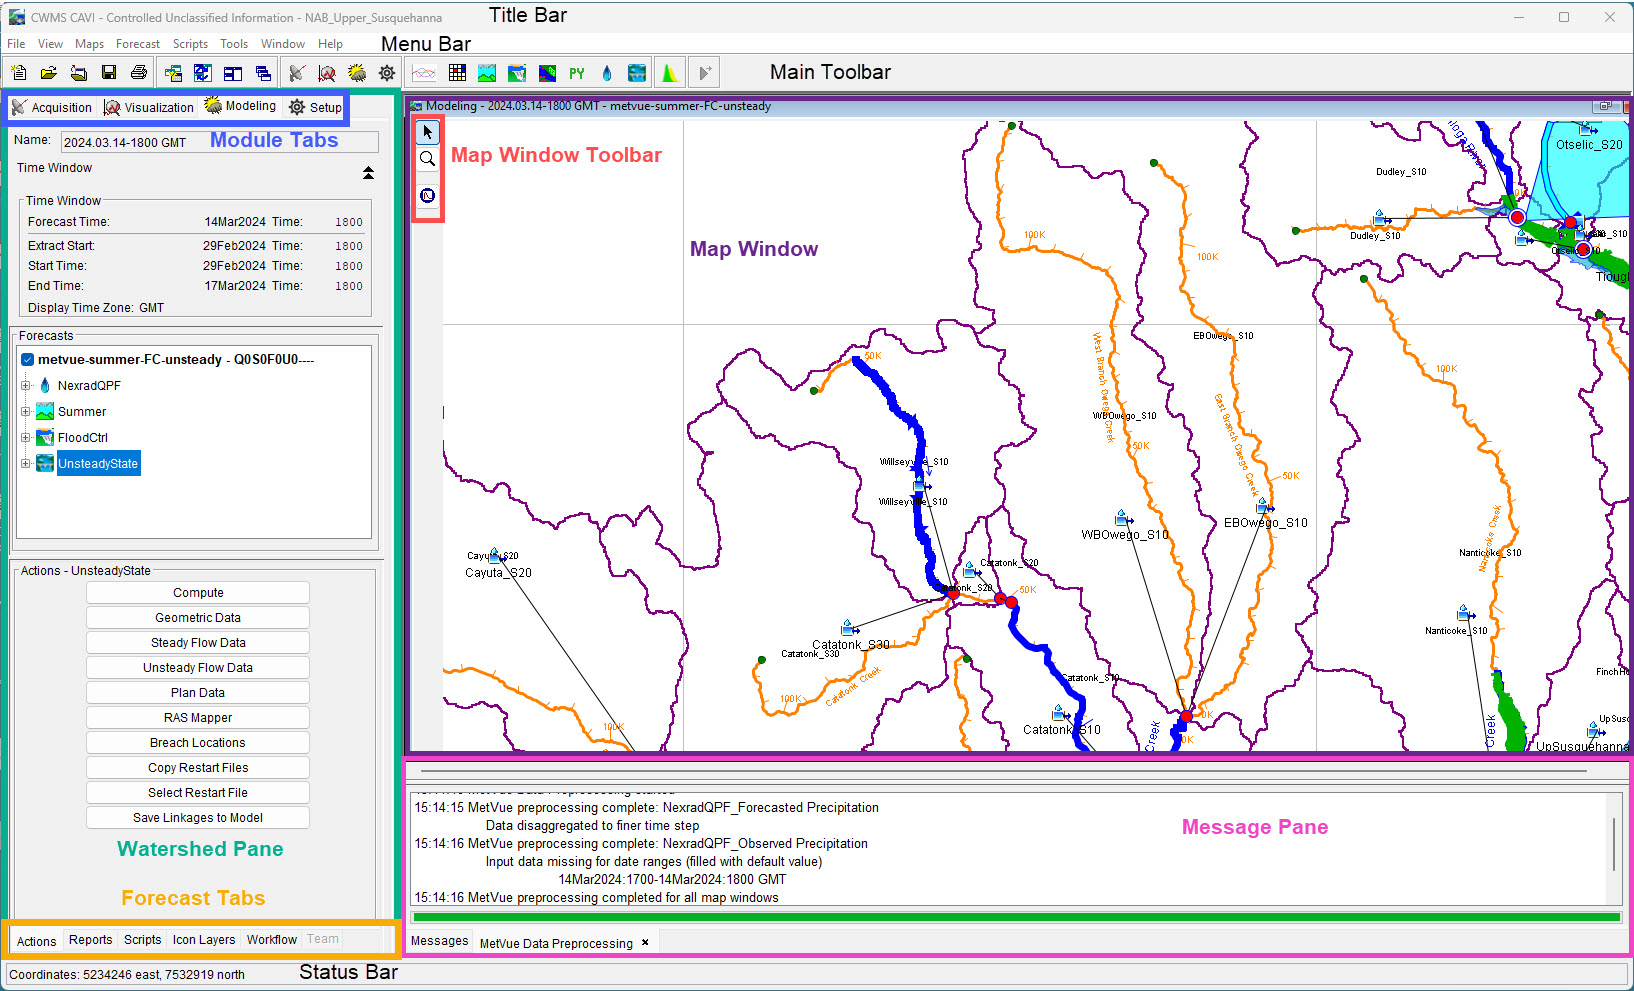This screenshot has height=991, width=1634.
Task: Switch to the Messages tab
Action: tap(439, 941)
